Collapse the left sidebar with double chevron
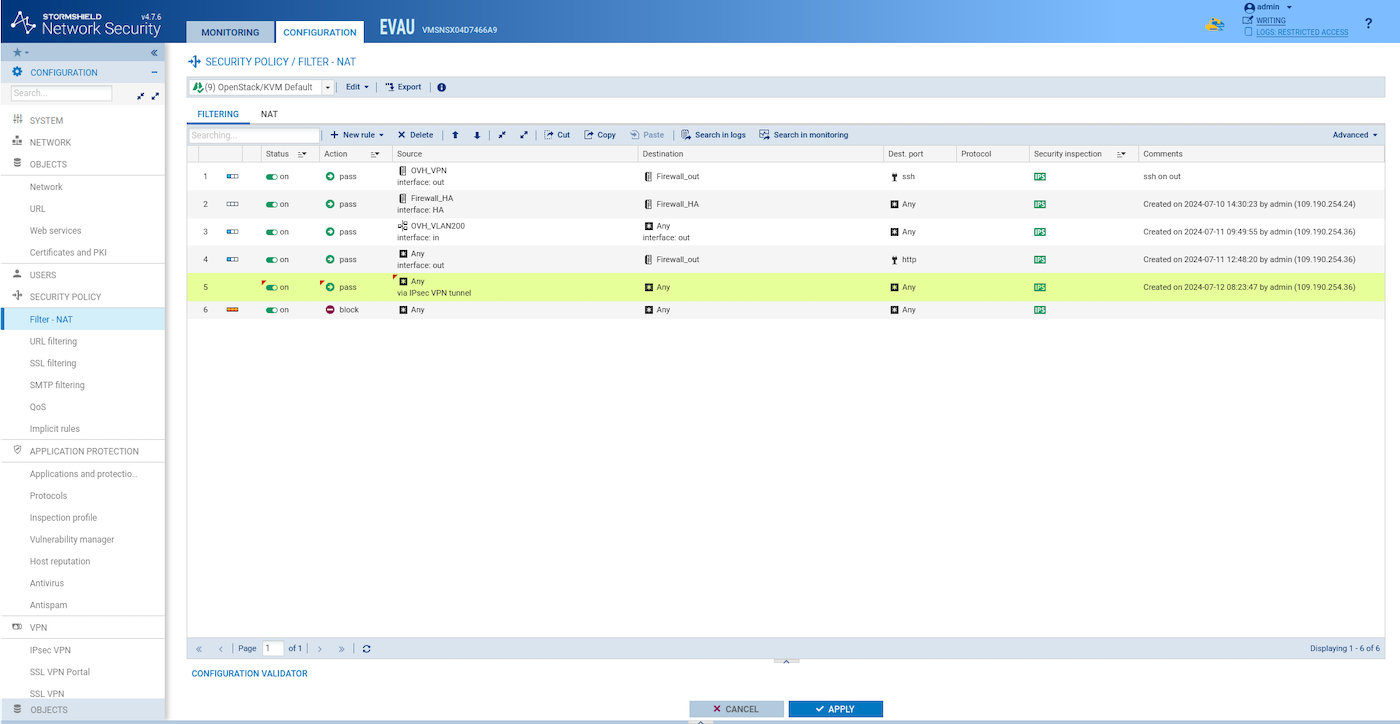This screenshot has height=724, width=1400. point(154,52)
